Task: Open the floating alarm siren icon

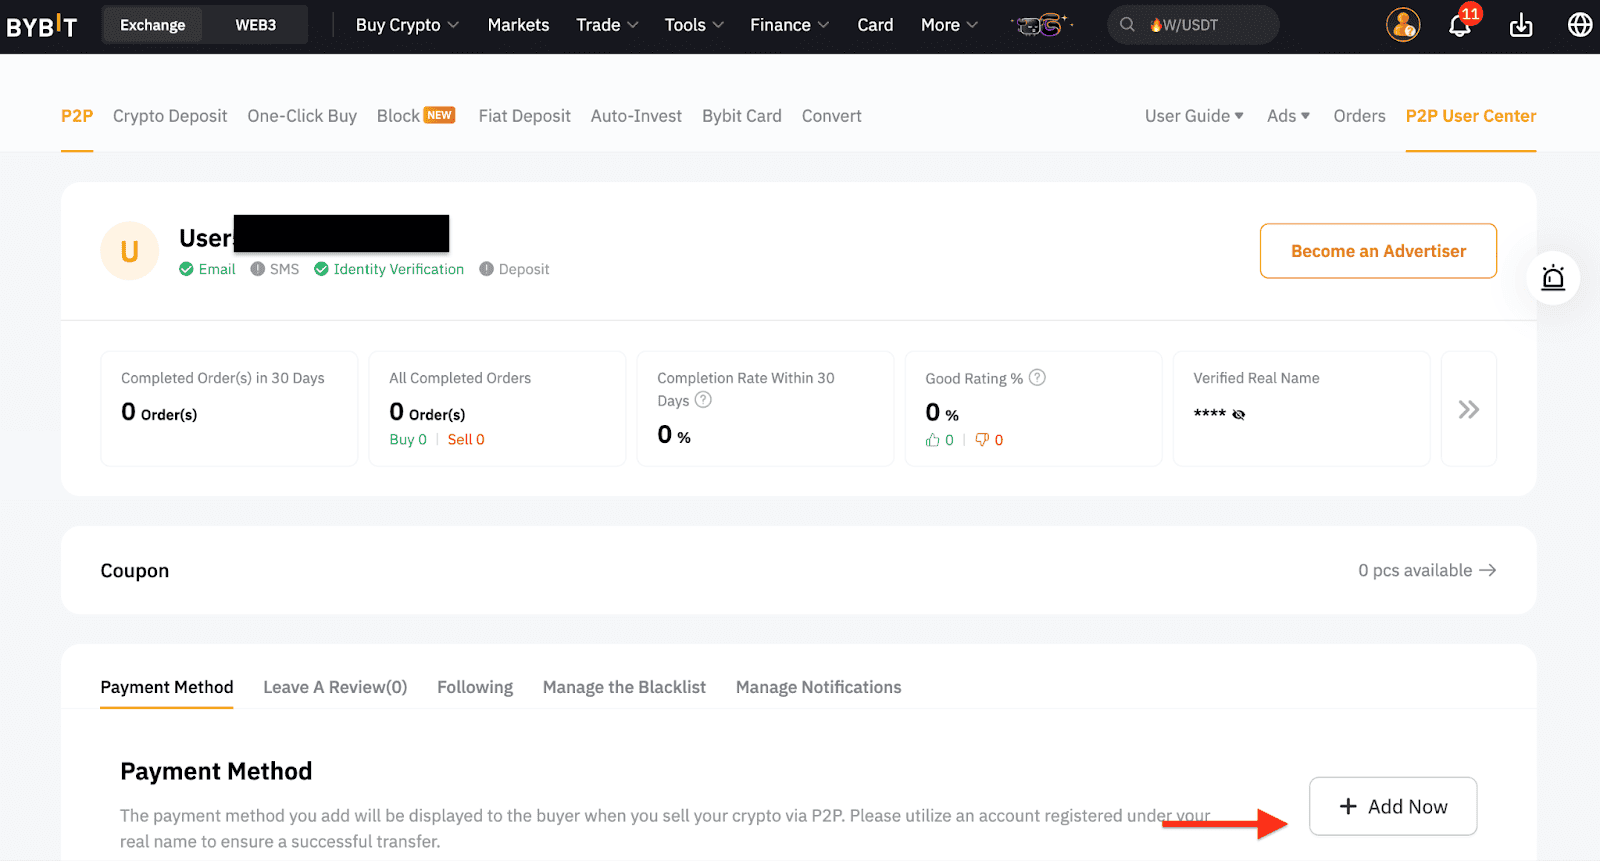Action: pos(1553,278)
